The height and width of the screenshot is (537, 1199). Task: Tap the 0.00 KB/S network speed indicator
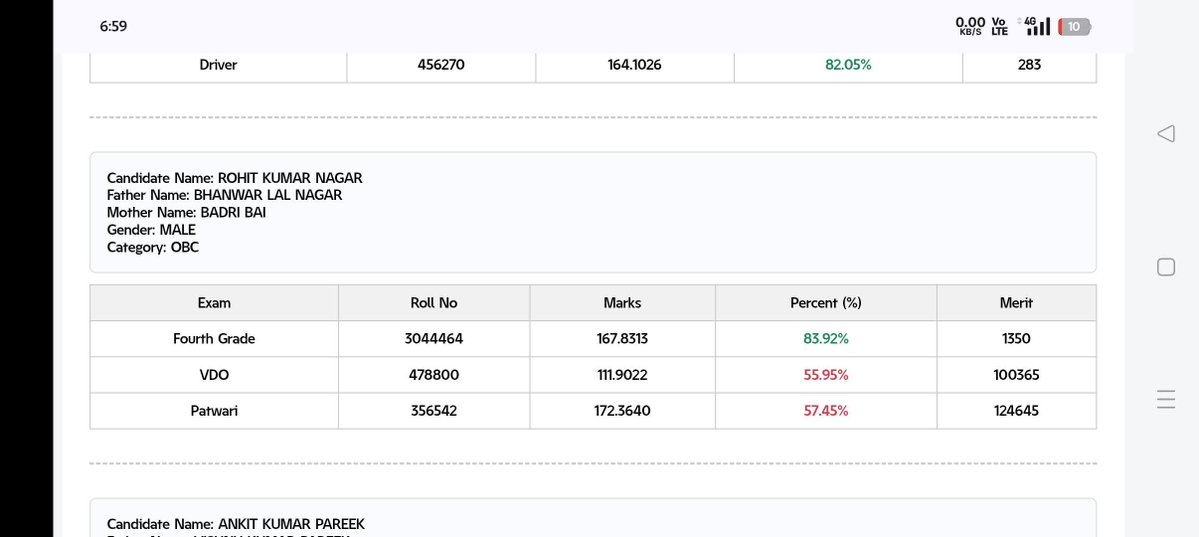click(x=970, y=27)
